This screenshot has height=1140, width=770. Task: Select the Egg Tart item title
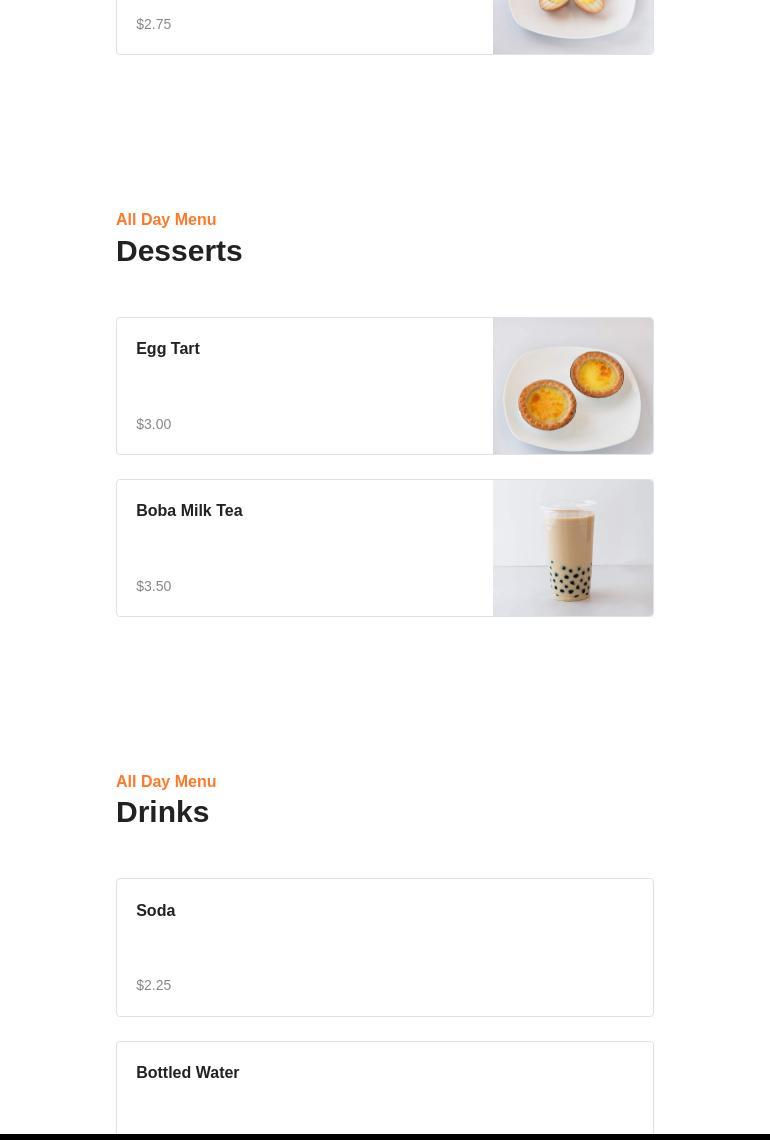coord(168,349)
